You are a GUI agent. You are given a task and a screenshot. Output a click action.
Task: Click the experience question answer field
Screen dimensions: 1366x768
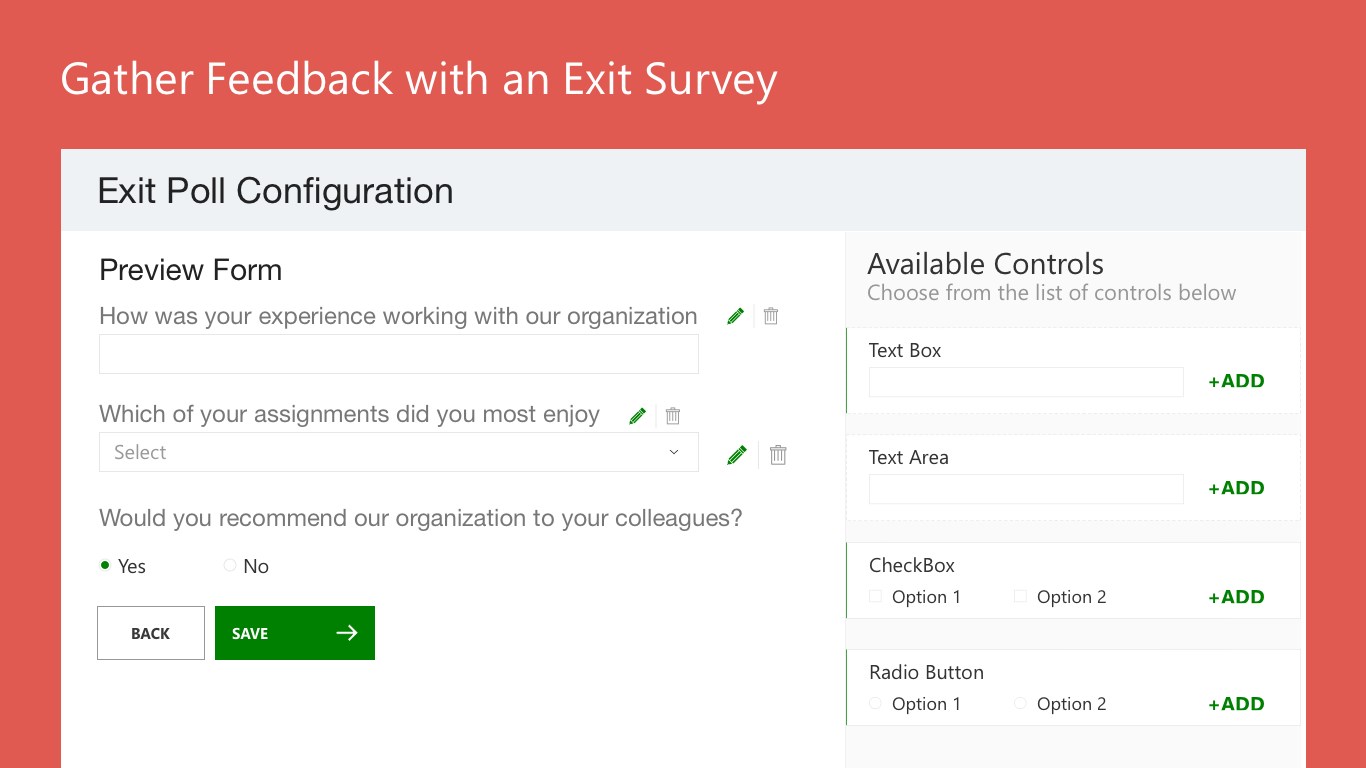pyautogui.click(x=398, y=354)
